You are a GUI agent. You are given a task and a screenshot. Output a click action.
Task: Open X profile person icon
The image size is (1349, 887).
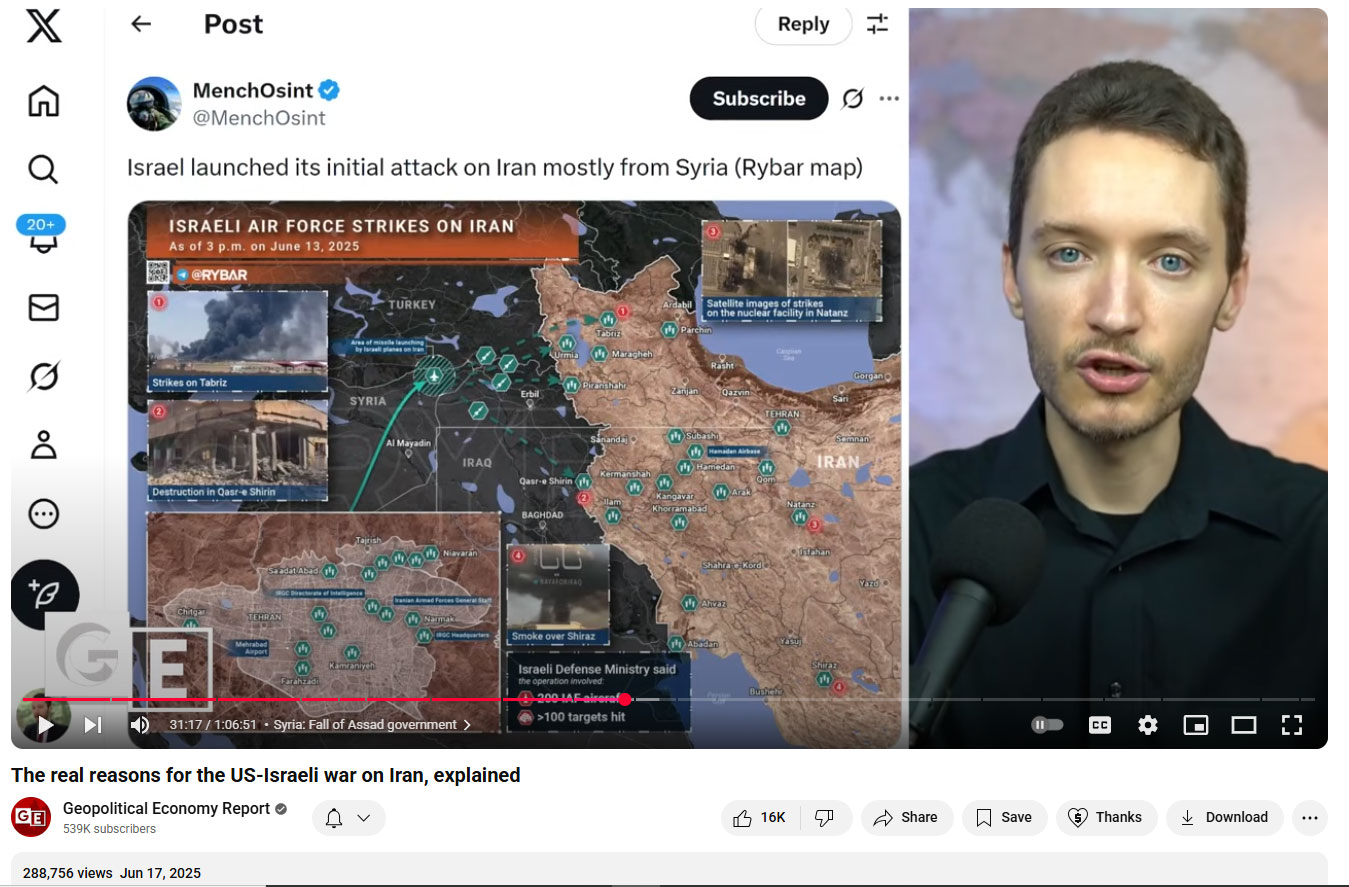(43, 444)
